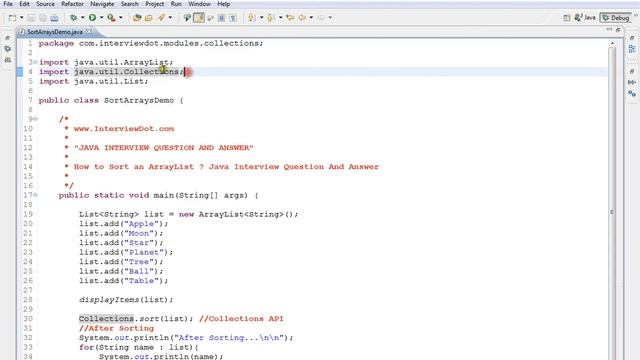Collapse the comment block at line 9

coord(35,119)
